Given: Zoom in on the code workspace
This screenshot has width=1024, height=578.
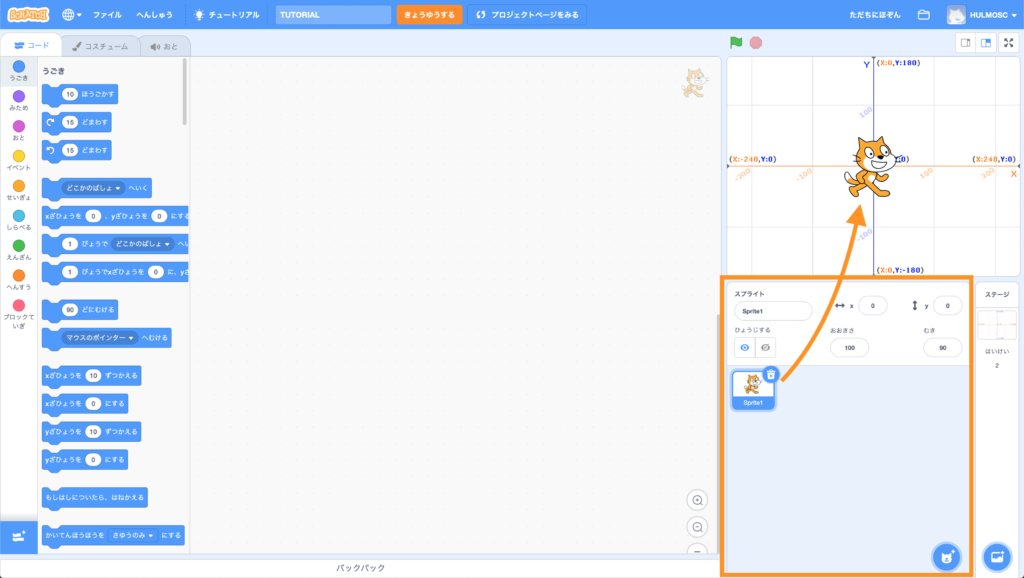Looking at the screenshot, I should [x=698, y=500].
